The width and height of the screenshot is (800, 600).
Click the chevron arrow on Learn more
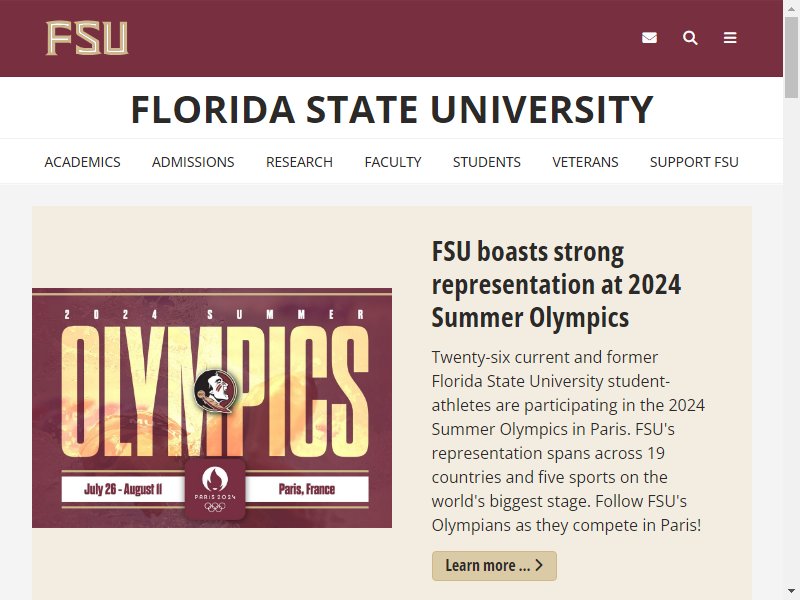[539, 565]
